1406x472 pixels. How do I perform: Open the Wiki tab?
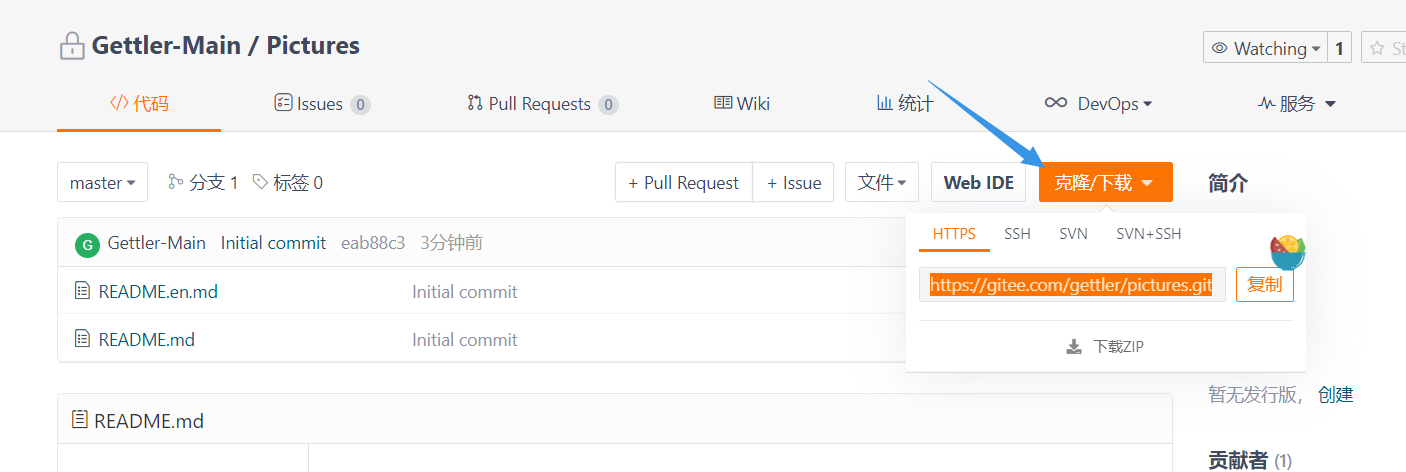coord(742,103)
